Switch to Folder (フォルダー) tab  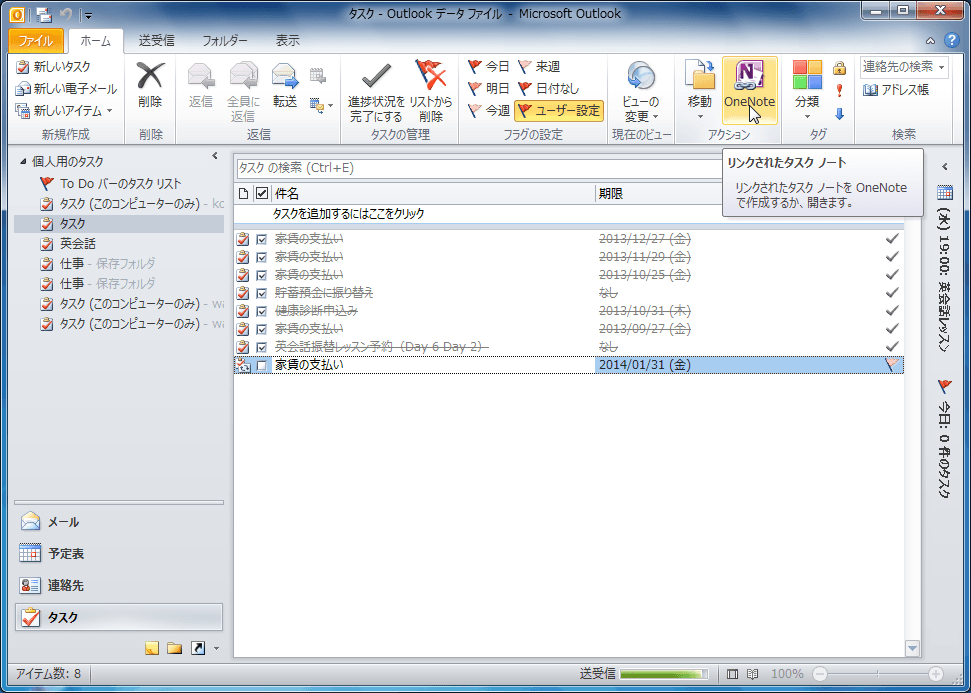point(225,41)
